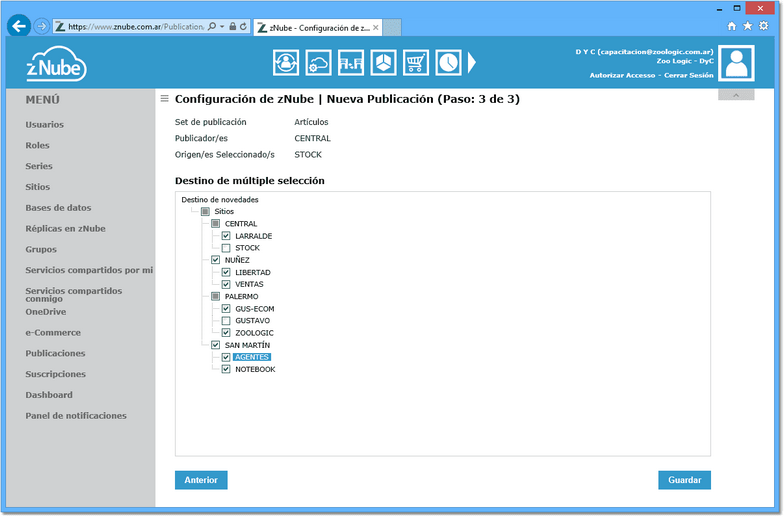Open the shopping cart toolbar icon
Viewport: 784px width, 517px height.
point(416,63)
